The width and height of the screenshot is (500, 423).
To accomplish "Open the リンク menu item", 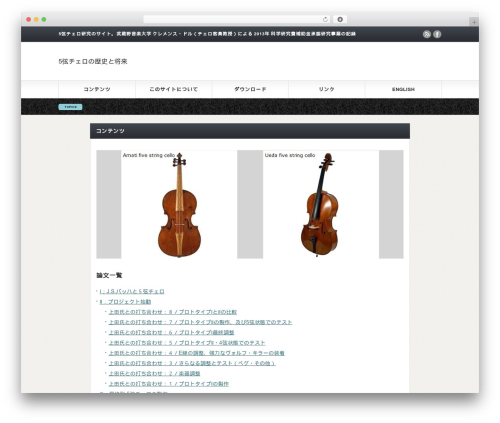I will (327, 89).
